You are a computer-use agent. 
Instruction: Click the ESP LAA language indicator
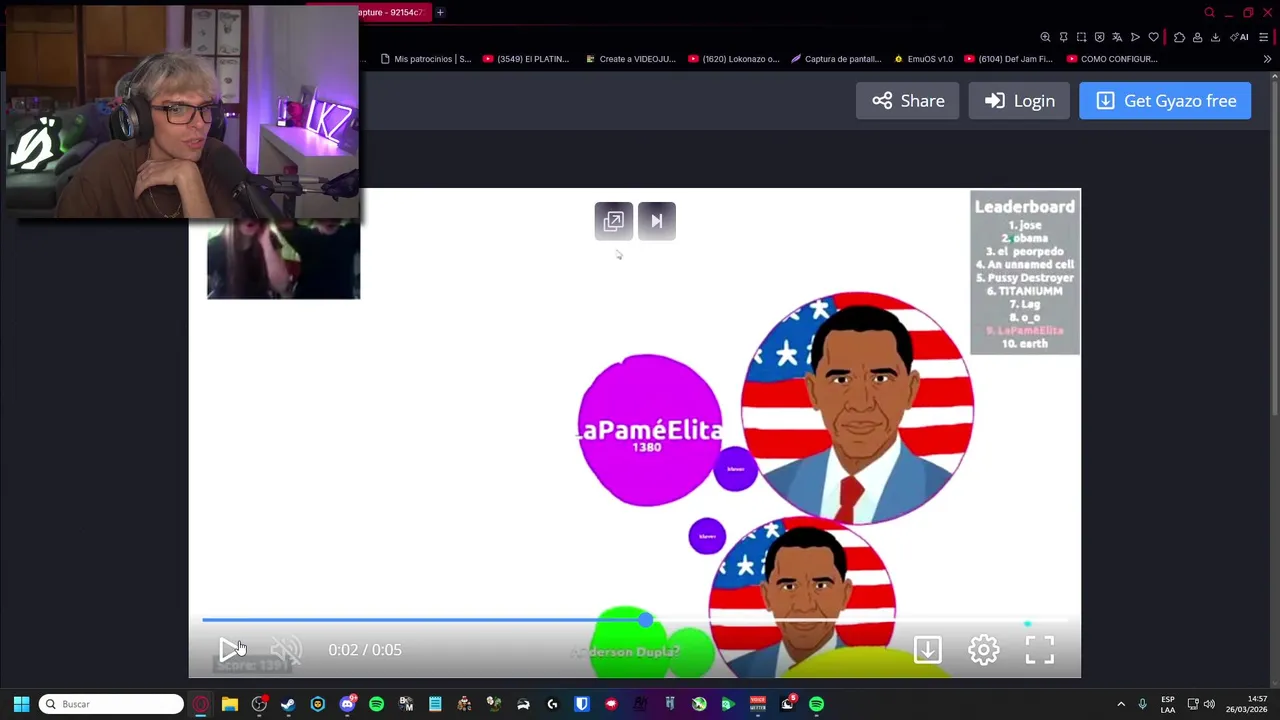pyautogui.click(x=1167, y=704)
